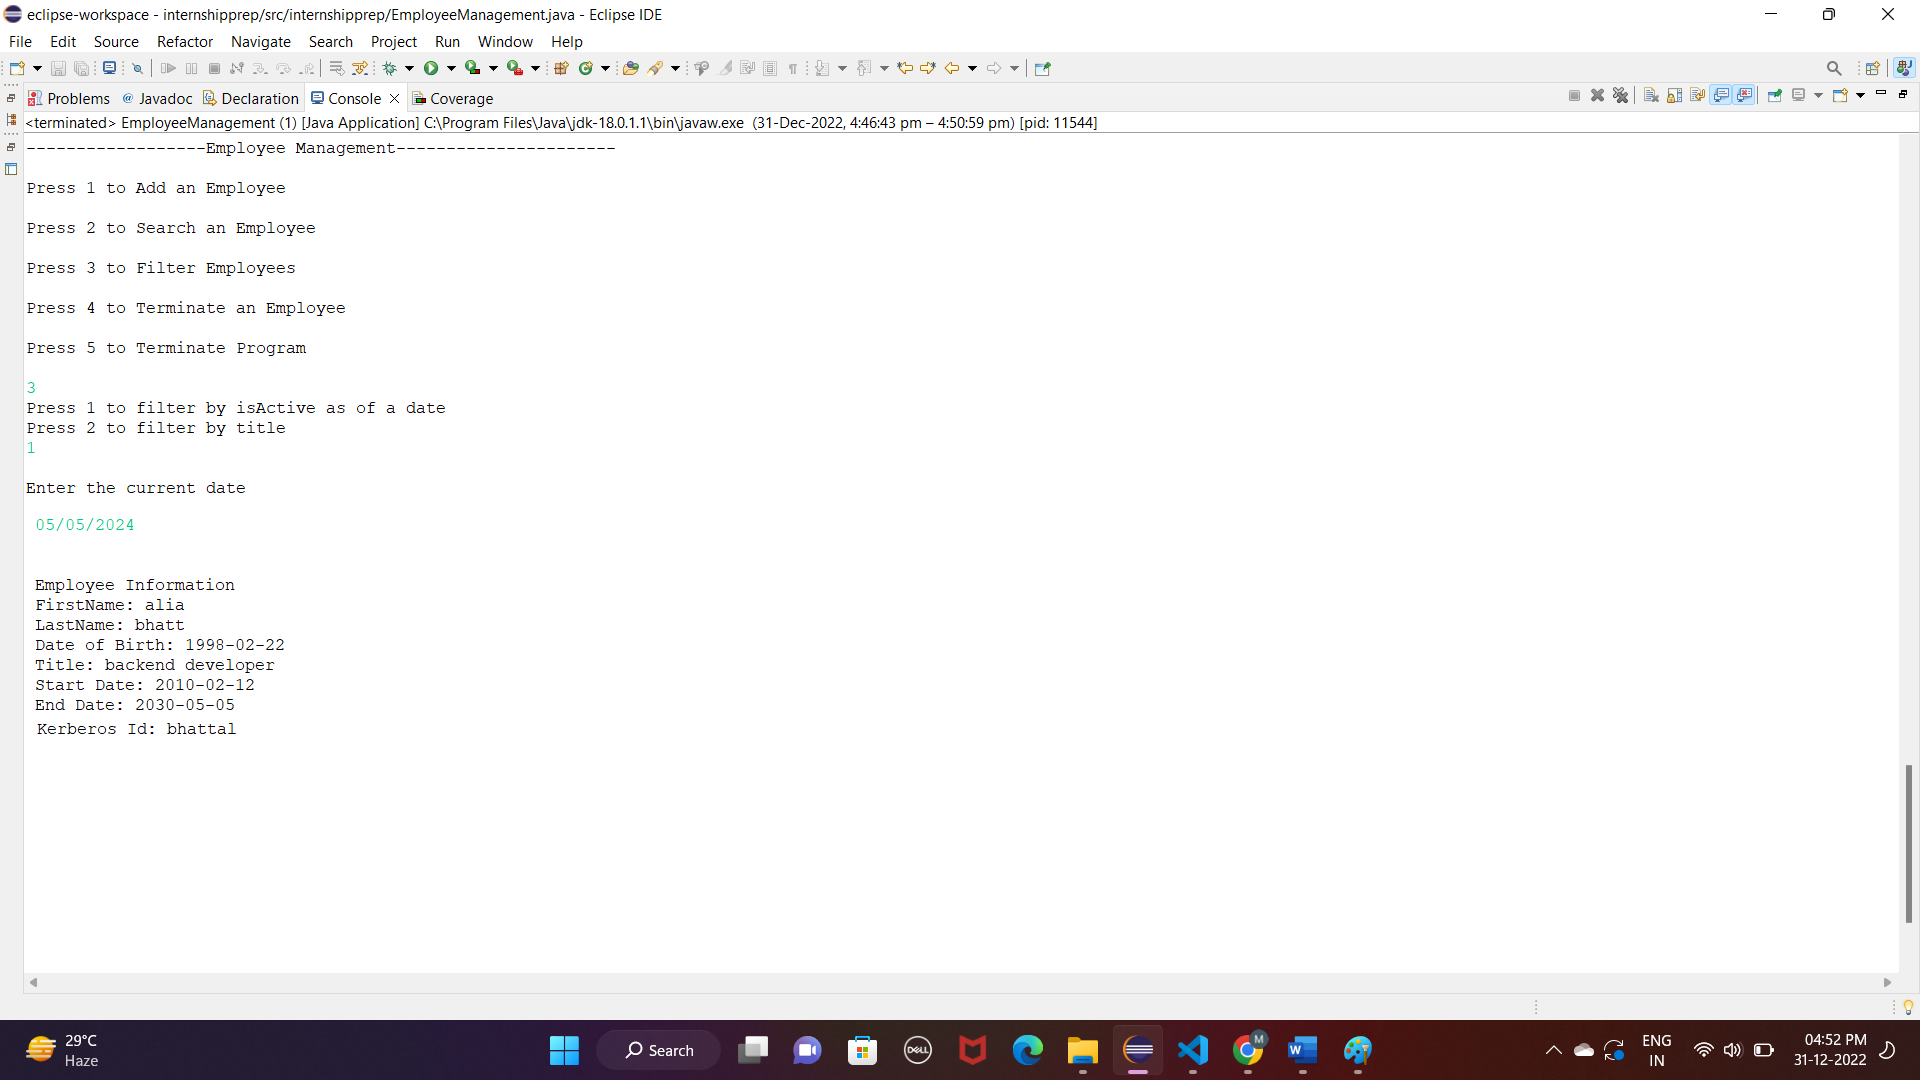This screenshot has height=1080, width=1920.
Task: Click the New Java Class icon
Action: pos(586,68)
